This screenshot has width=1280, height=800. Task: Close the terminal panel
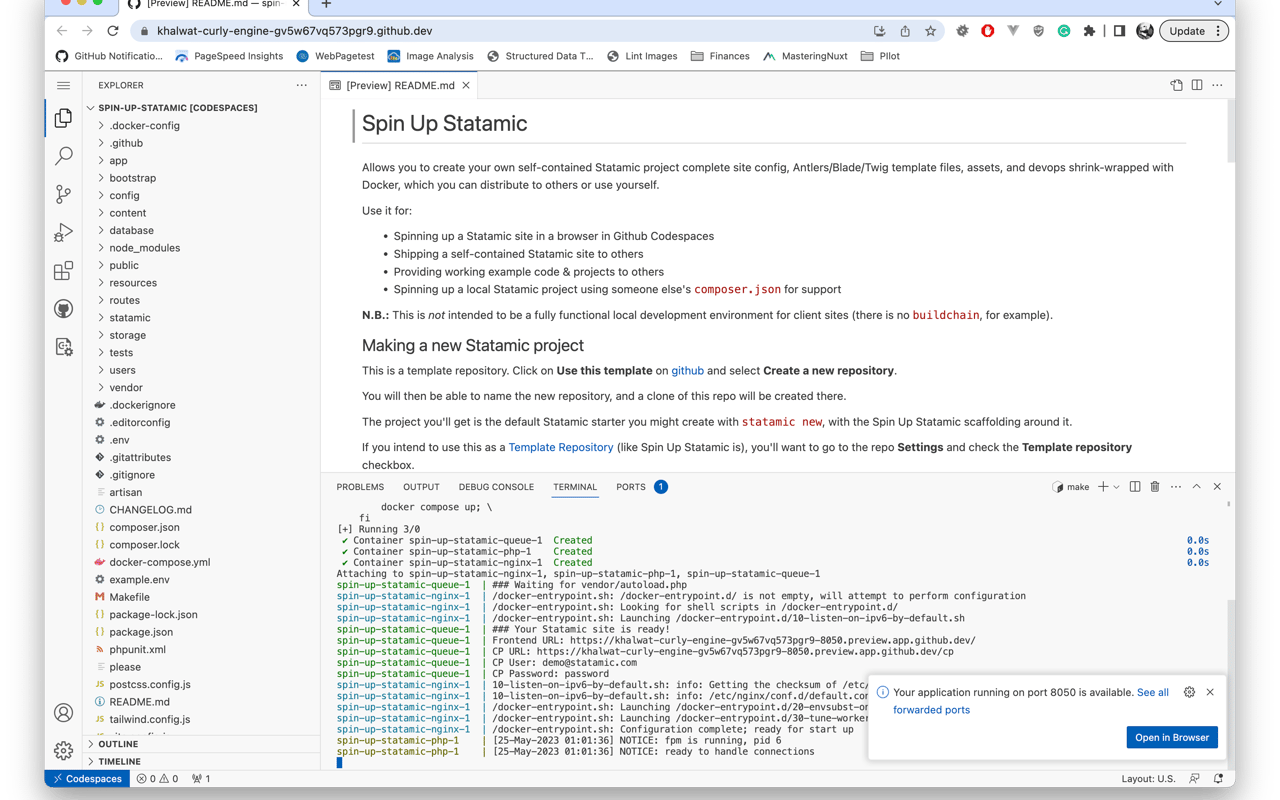pos(1217,487)
